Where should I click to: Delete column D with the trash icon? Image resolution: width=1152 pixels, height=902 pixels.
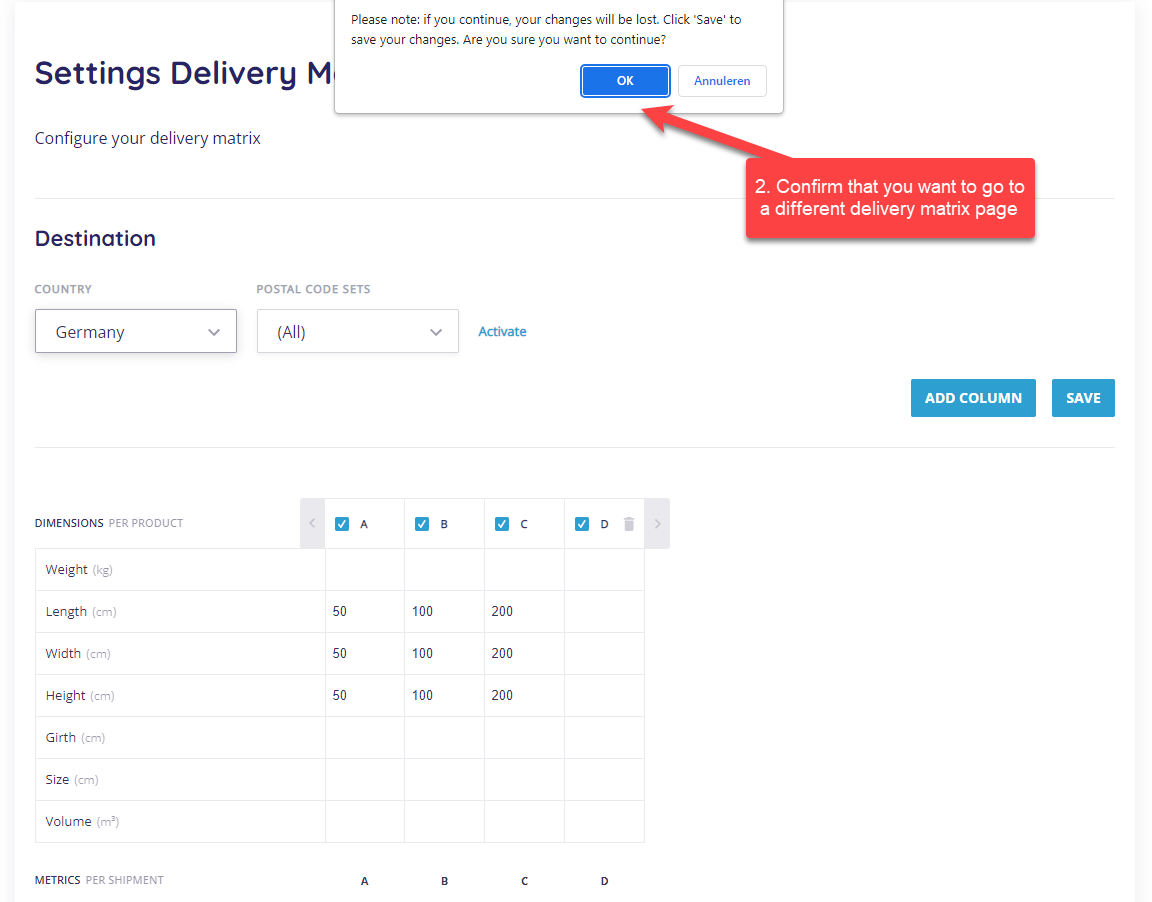(629, 524)
